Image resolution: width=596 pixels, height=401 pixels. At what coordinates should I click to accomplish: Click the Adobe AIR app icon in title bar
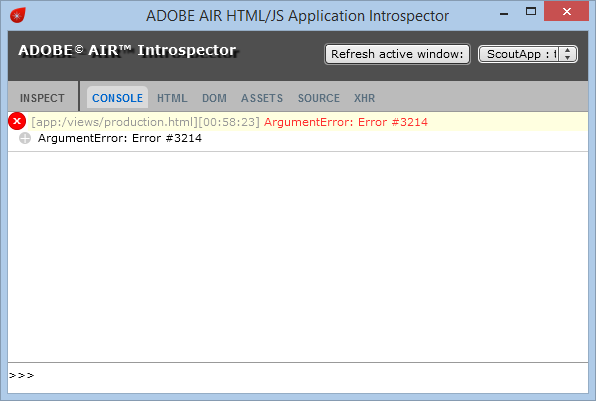point(18,15)
